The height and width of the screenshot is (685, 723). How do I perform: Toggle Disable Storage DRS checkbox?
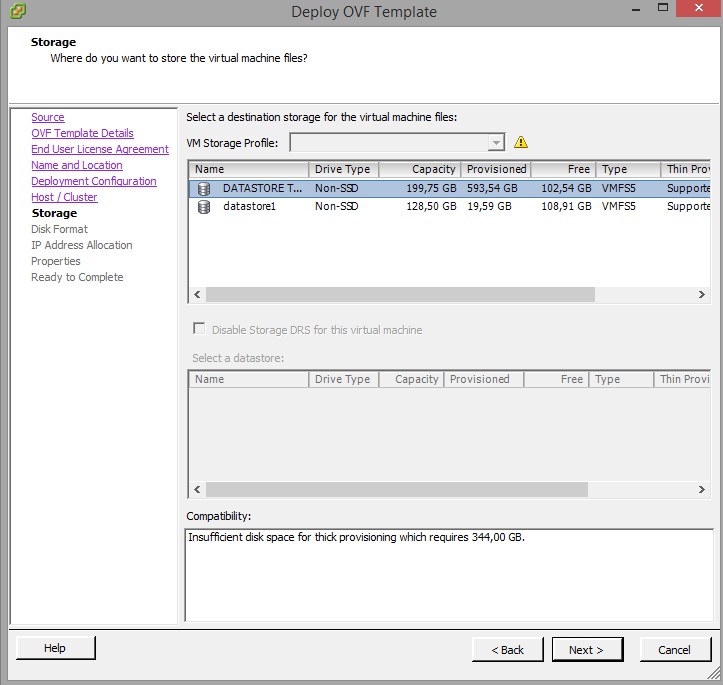pos(199,329)
